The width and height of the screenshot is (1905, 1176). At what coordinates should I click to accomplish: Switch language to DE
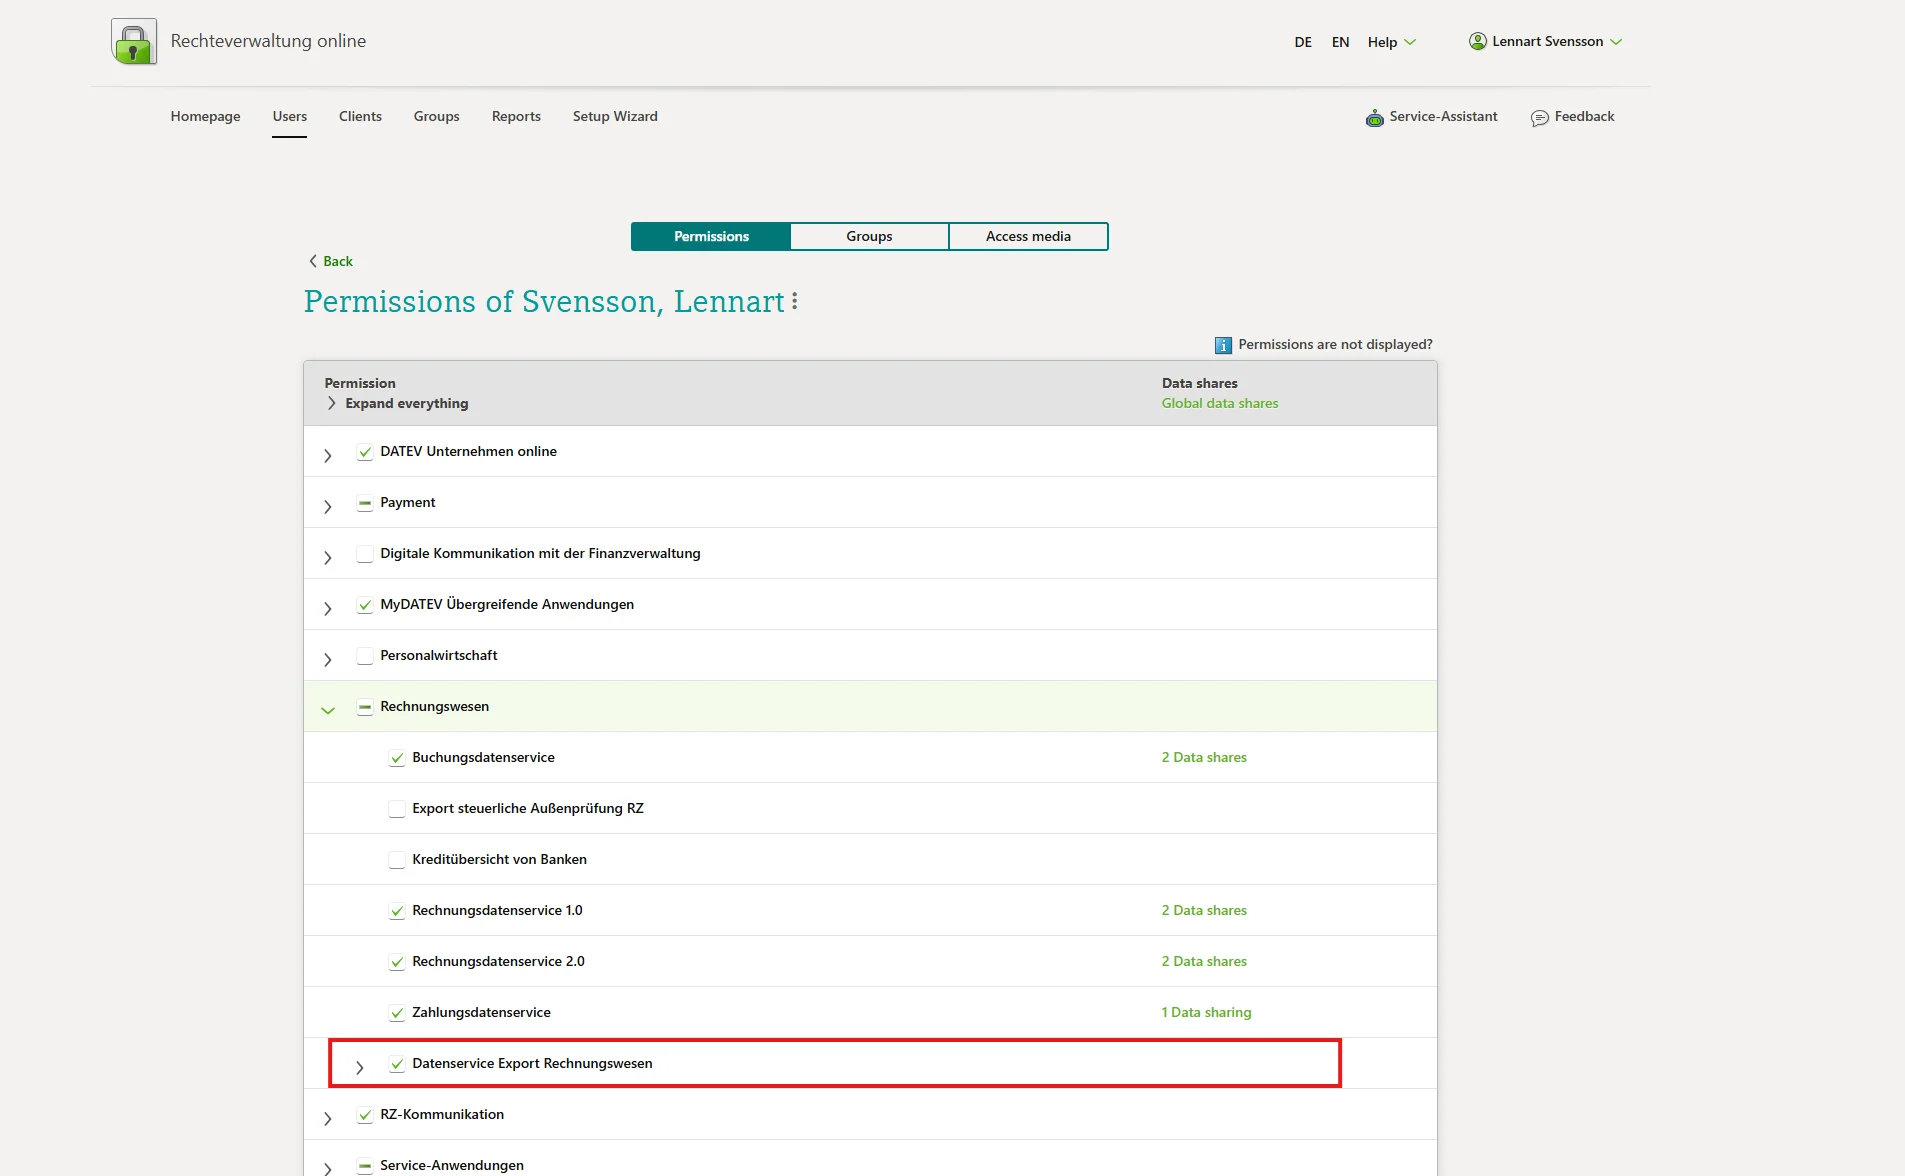point(1303,42)
